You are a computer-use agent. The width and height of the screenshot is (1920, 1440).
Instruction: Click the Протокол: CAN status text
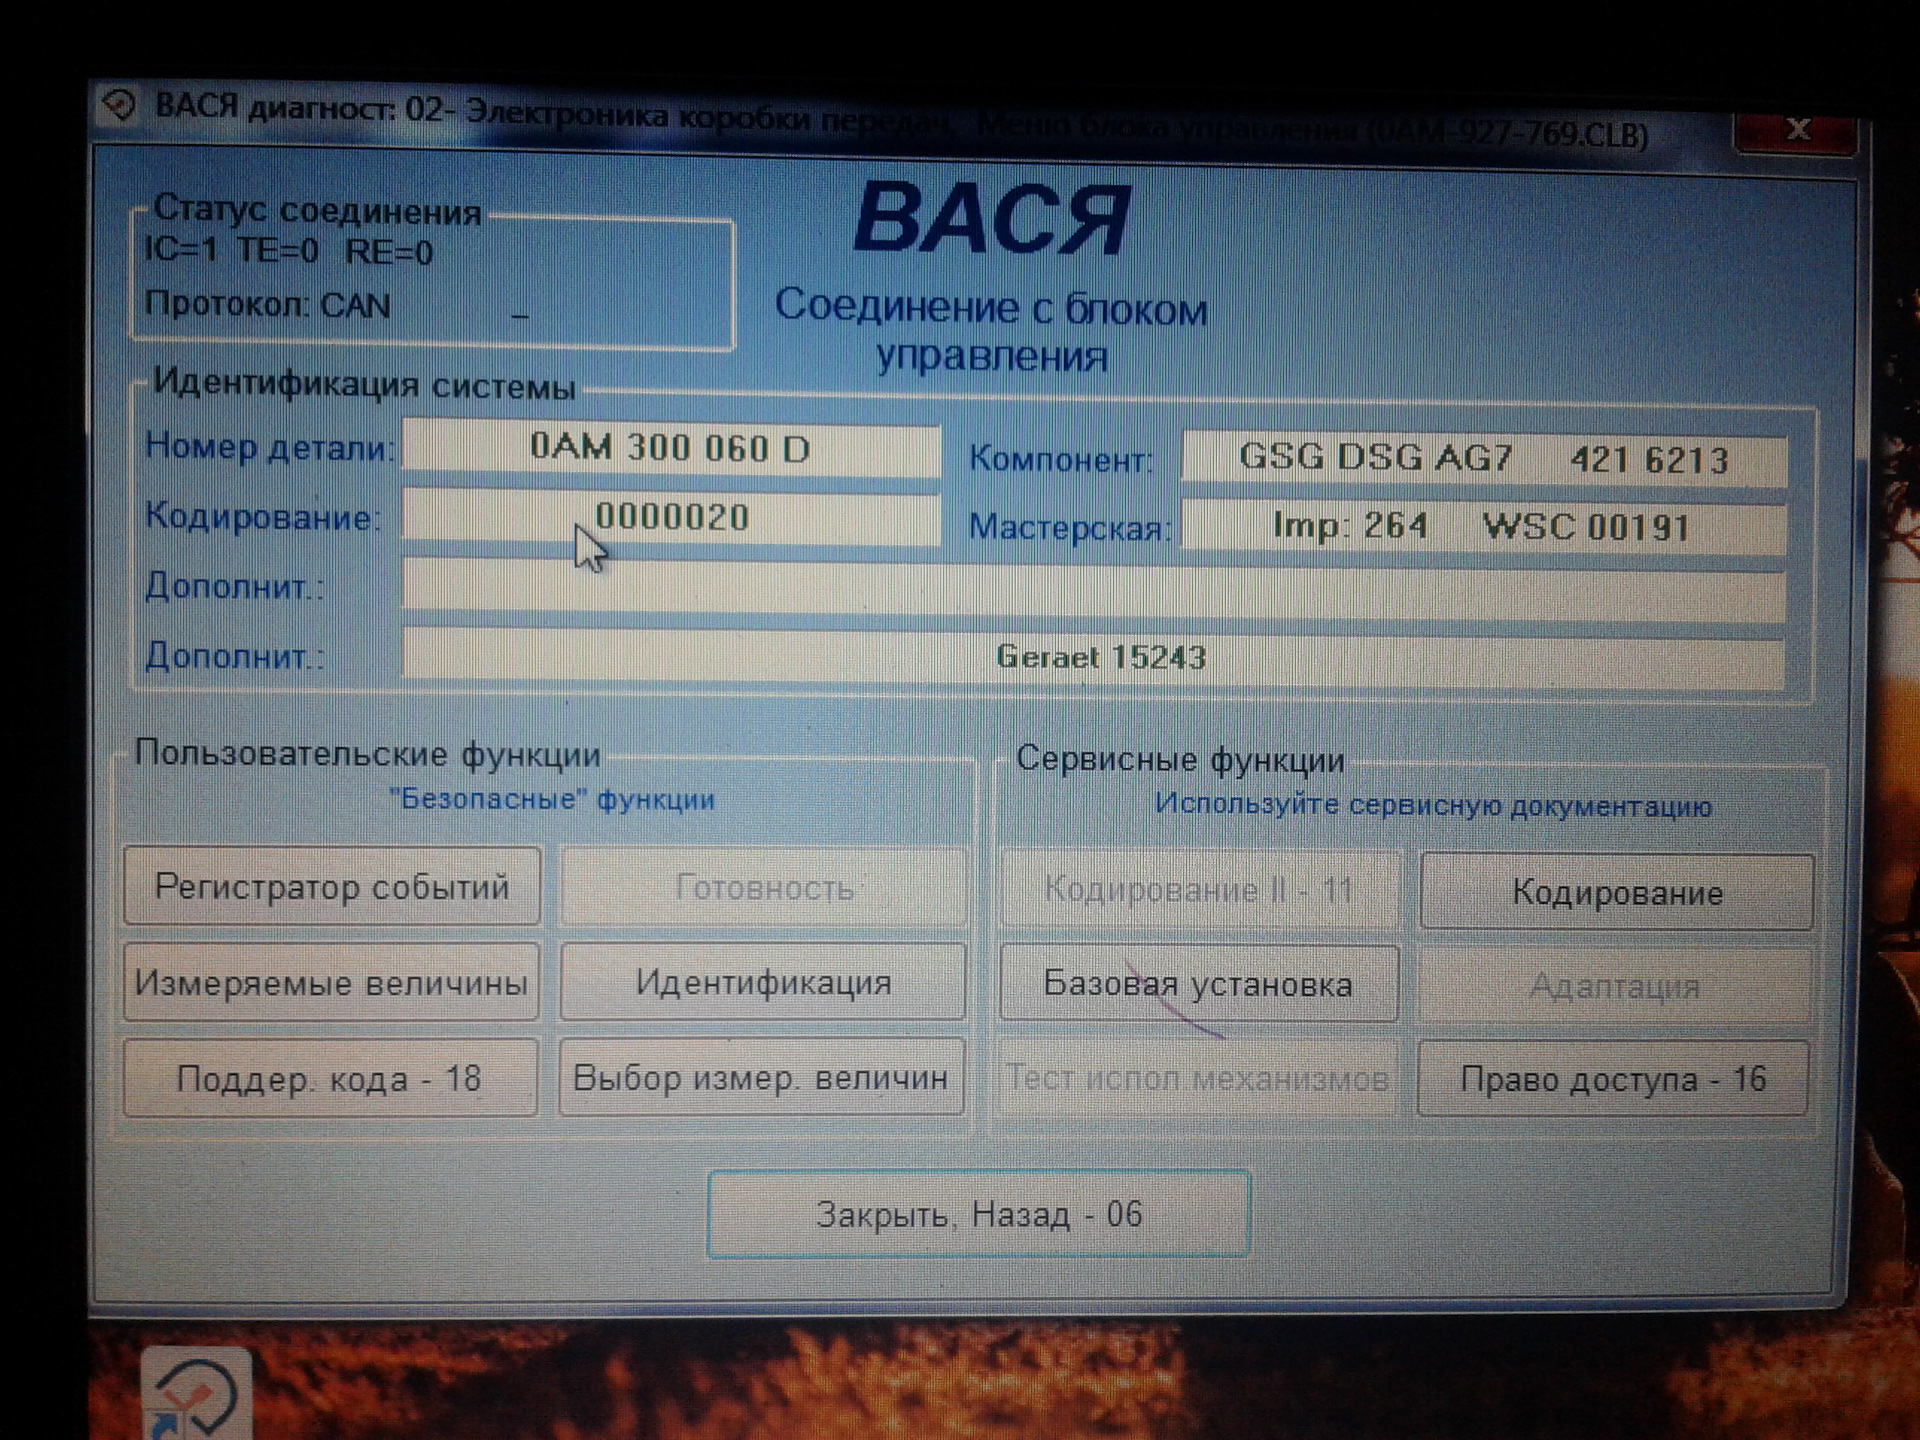[x=267, y=304]
